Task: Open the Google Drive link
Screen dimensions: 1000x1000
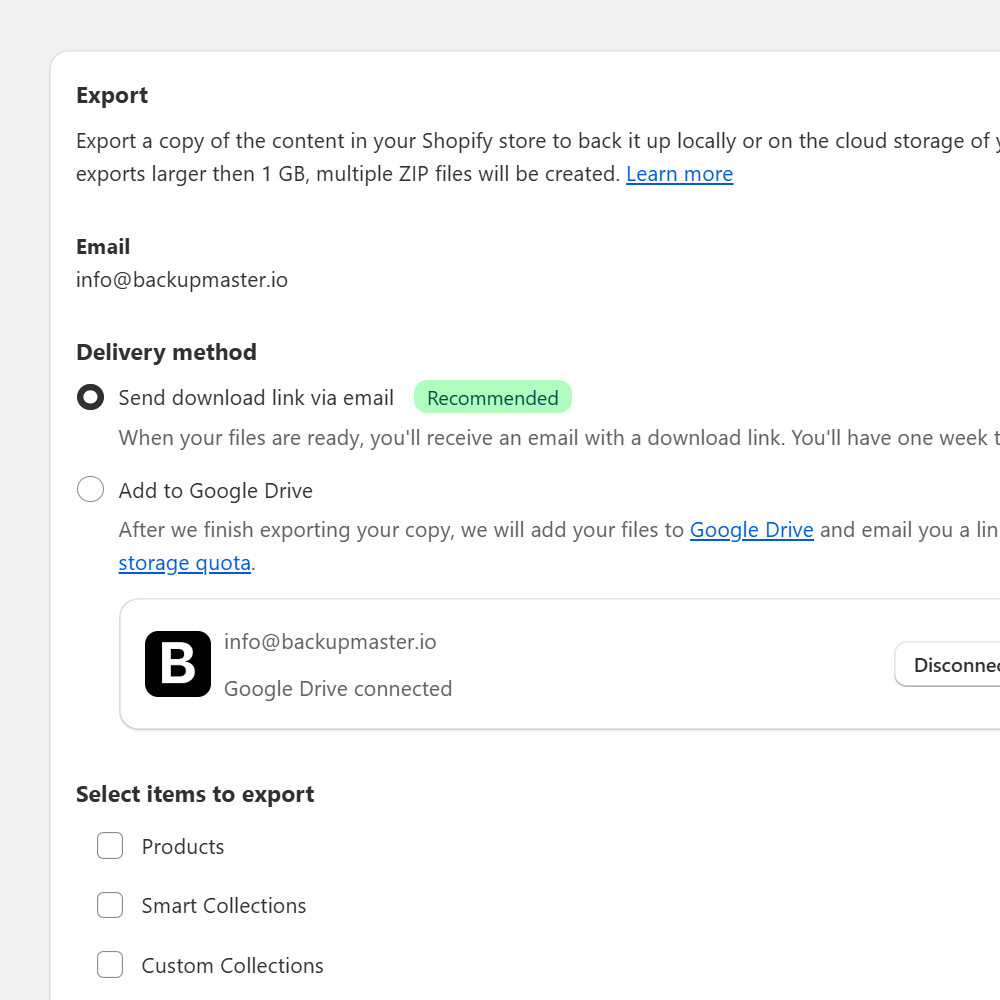Action: 751,529
